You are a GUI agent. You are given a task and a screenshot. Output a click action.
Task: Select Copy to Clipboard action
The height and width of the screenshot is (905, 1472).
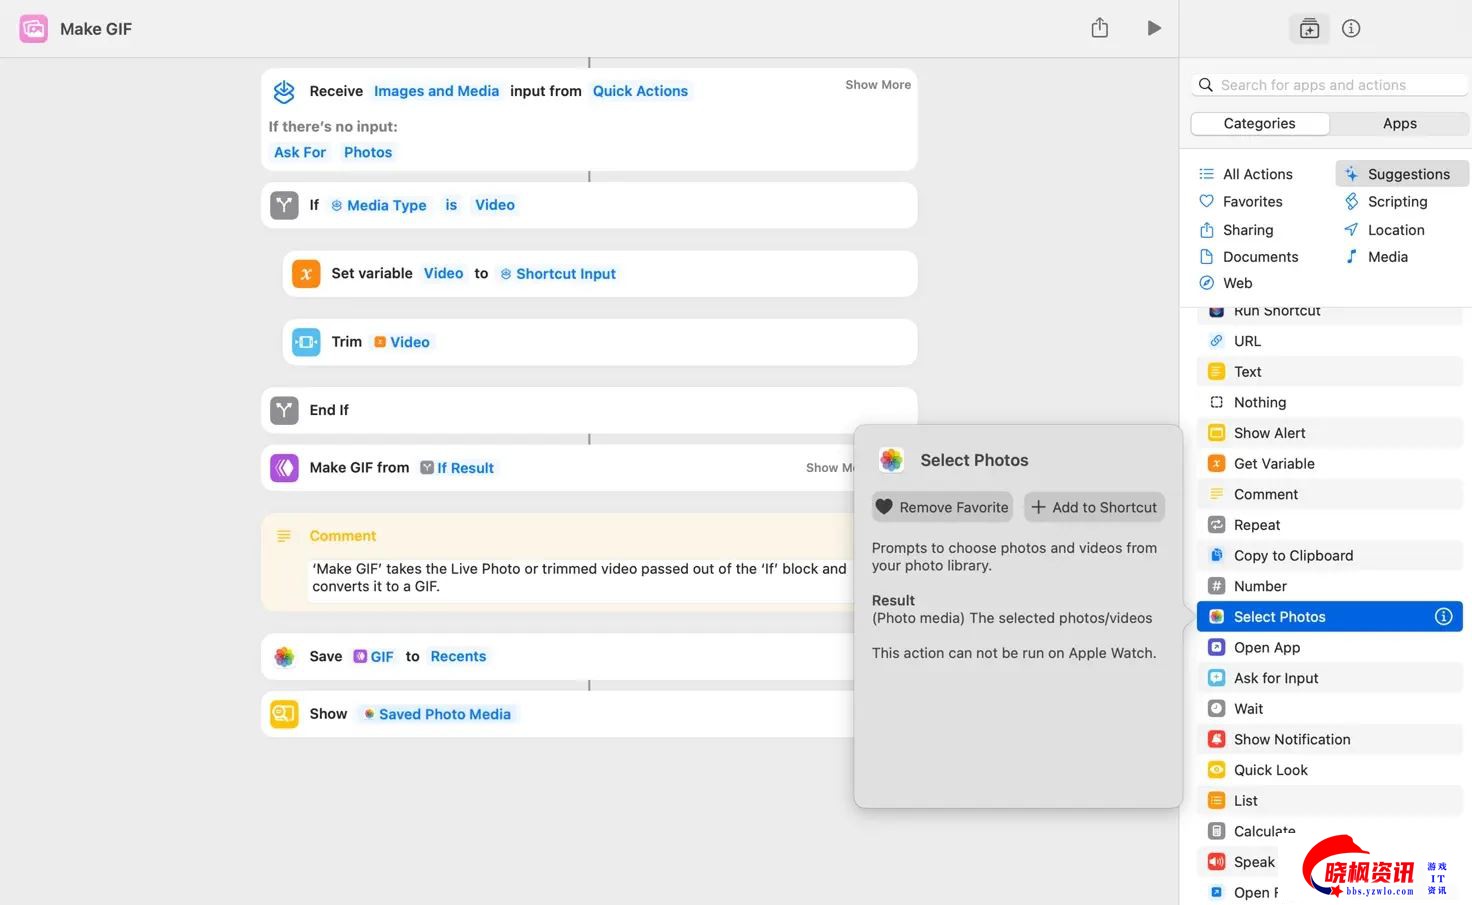point(1329,556)
